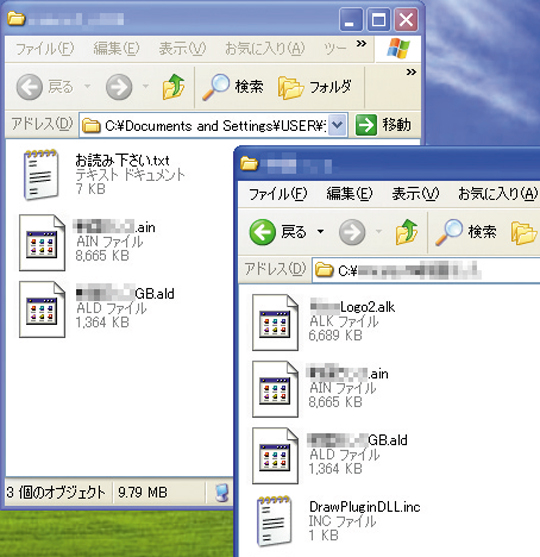Expand the toolbar overflow chevron in back window
The width and height of the screenshot is (540, 557).
pos(411,72)
